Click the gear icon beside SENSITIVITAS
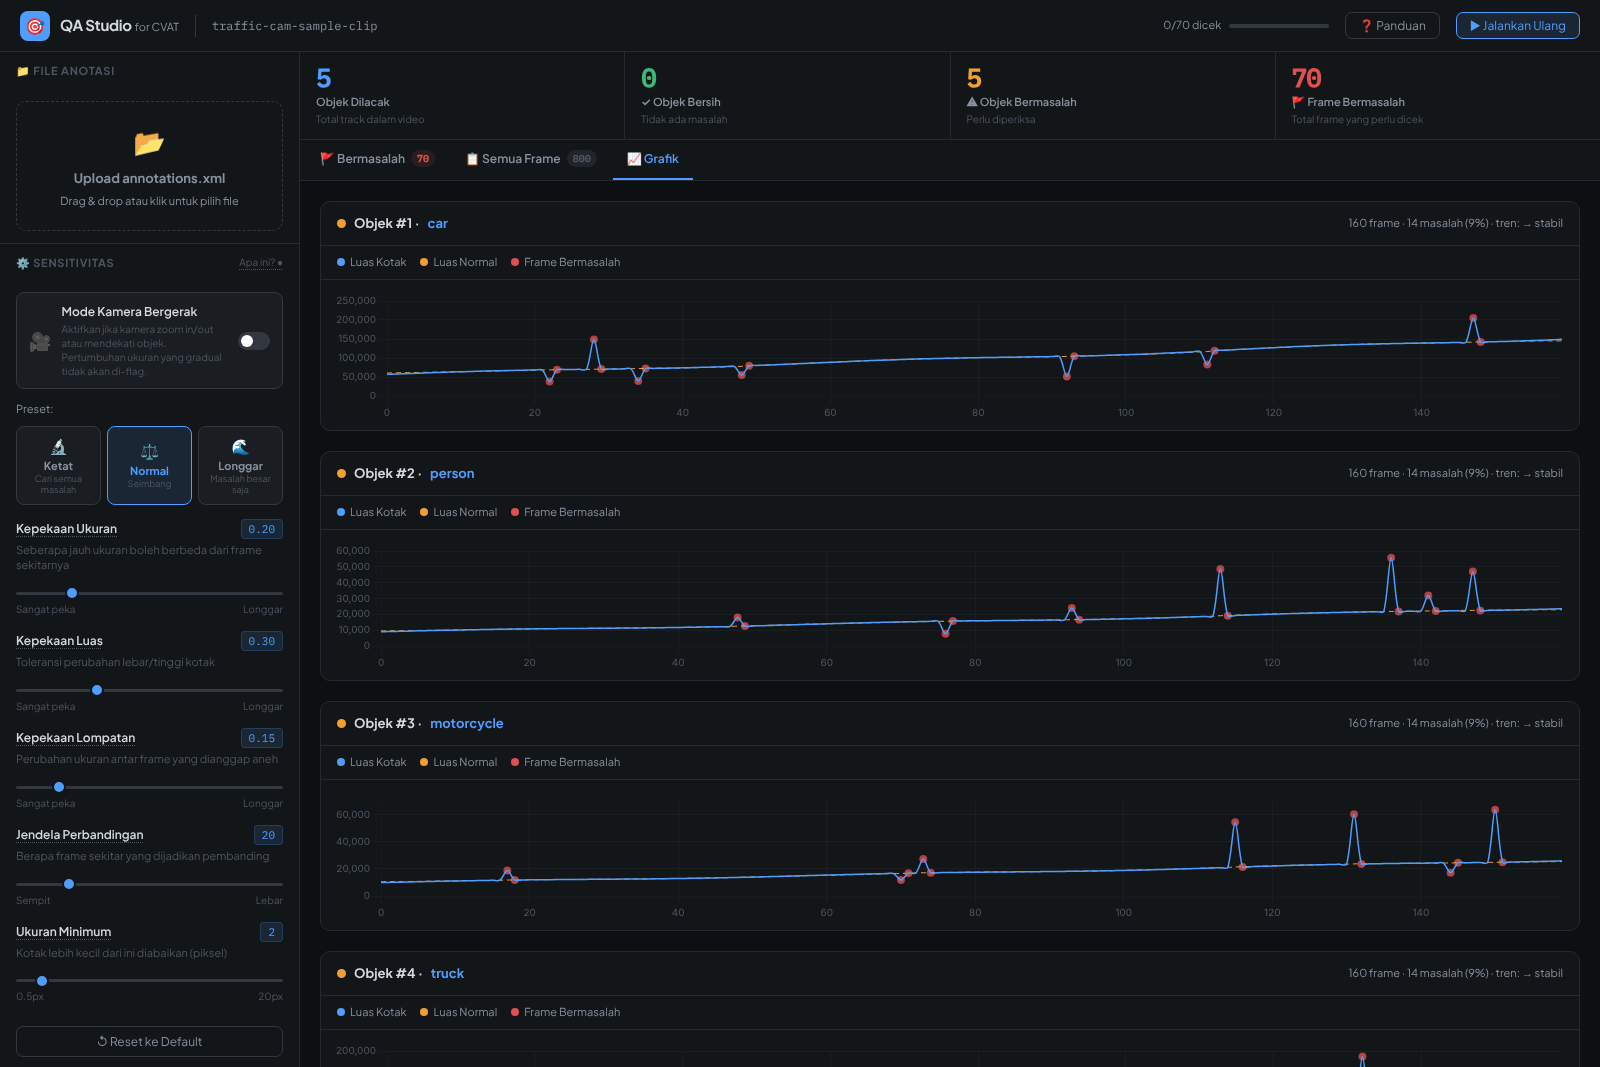 pyautogui.click(x=23, y=263)
